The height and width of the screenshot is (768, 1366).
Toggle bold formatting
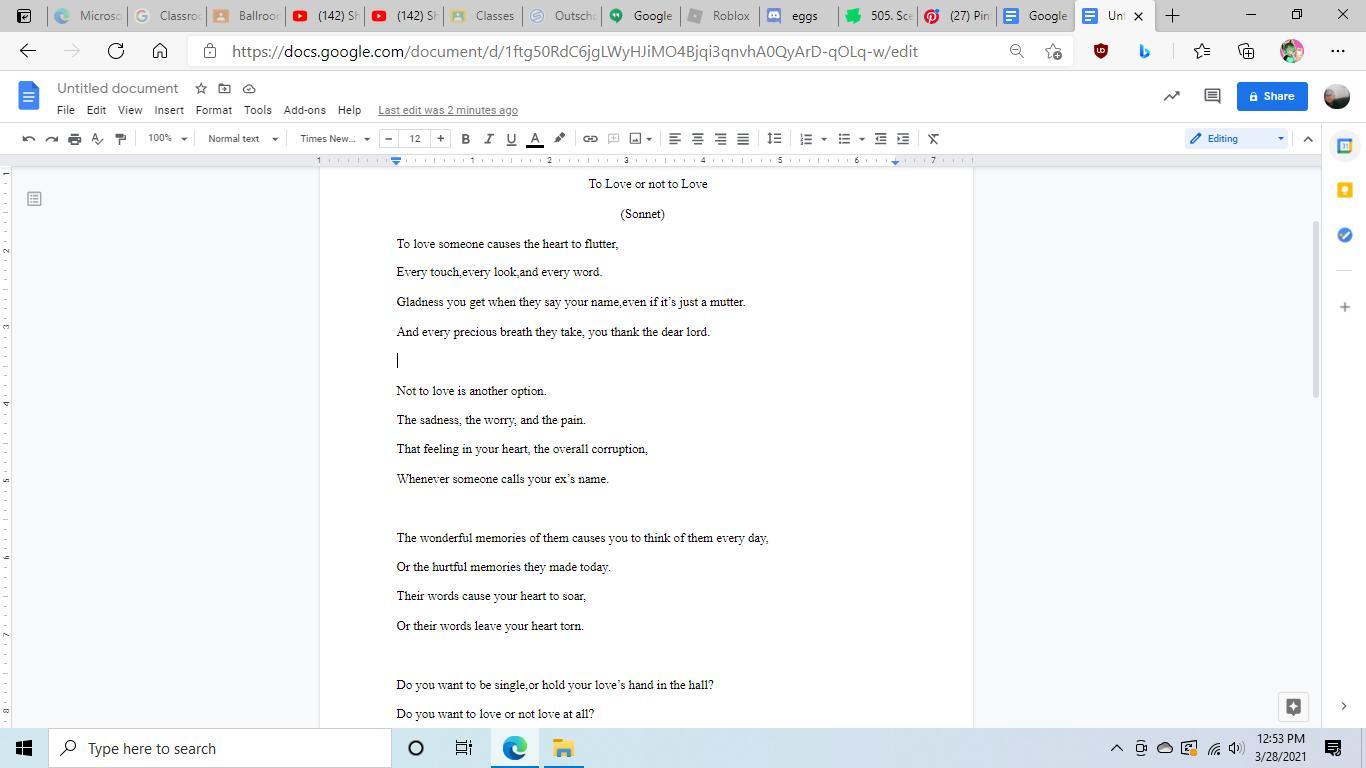click(466, 139)
